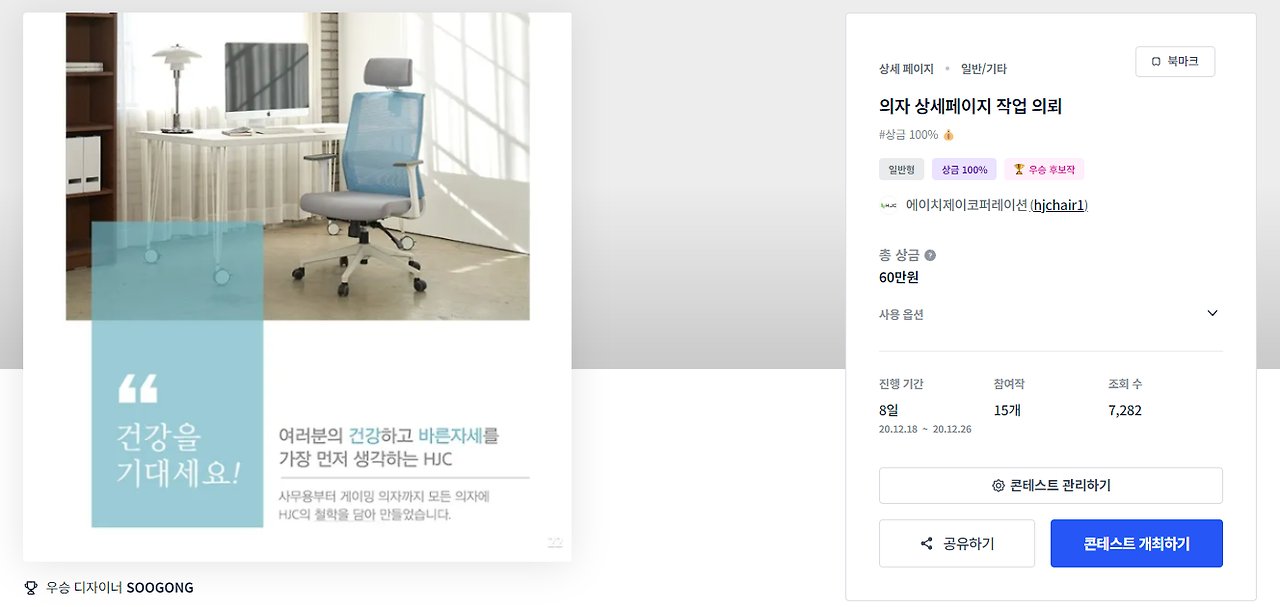Open the 일반/기타 subcategory breadcrumb
The width and height of the screenshot is (1280, 607).
[984, 69]
